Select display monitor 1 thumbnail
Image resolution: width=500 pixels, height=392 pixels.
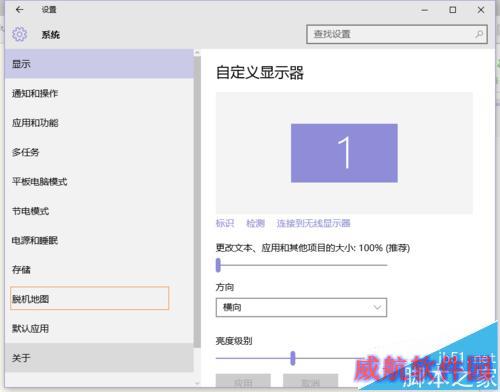(x=344, y=153)
